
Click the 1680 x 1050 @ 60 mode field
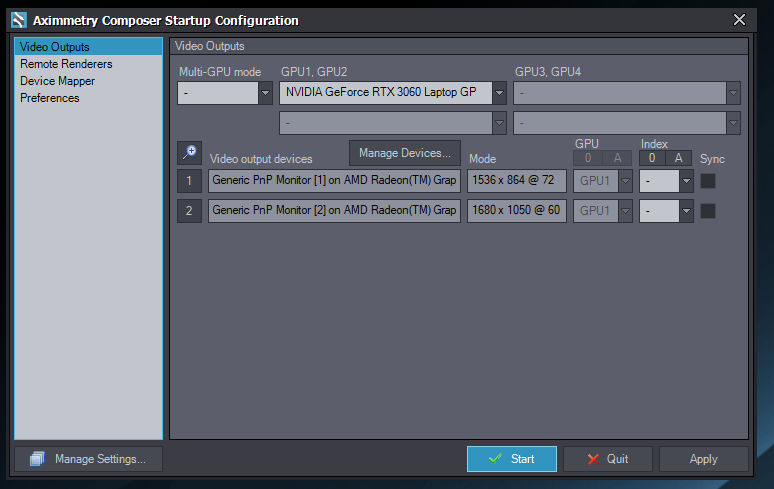tap(517, 211)
